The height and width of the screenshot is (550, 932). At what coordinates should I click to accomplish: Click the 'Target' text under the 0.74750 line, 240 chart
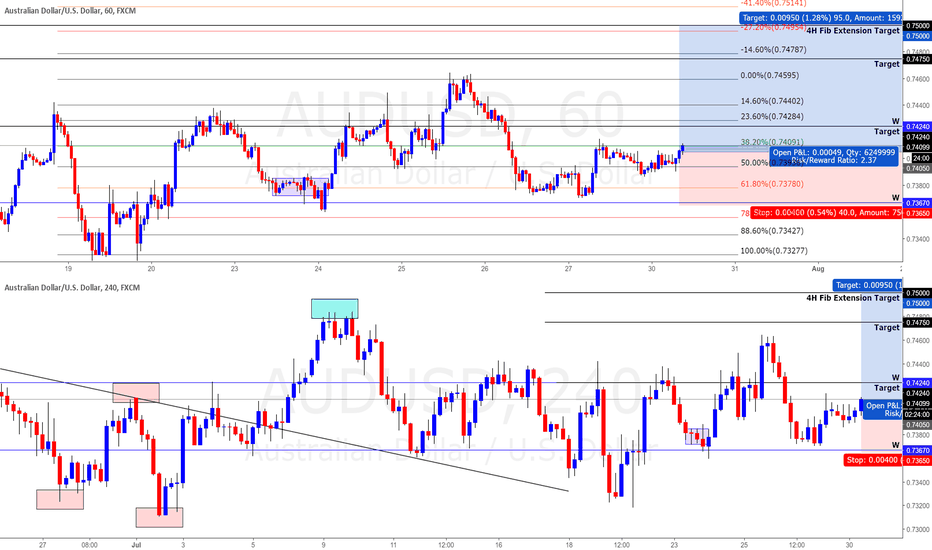tap(887, 328)
